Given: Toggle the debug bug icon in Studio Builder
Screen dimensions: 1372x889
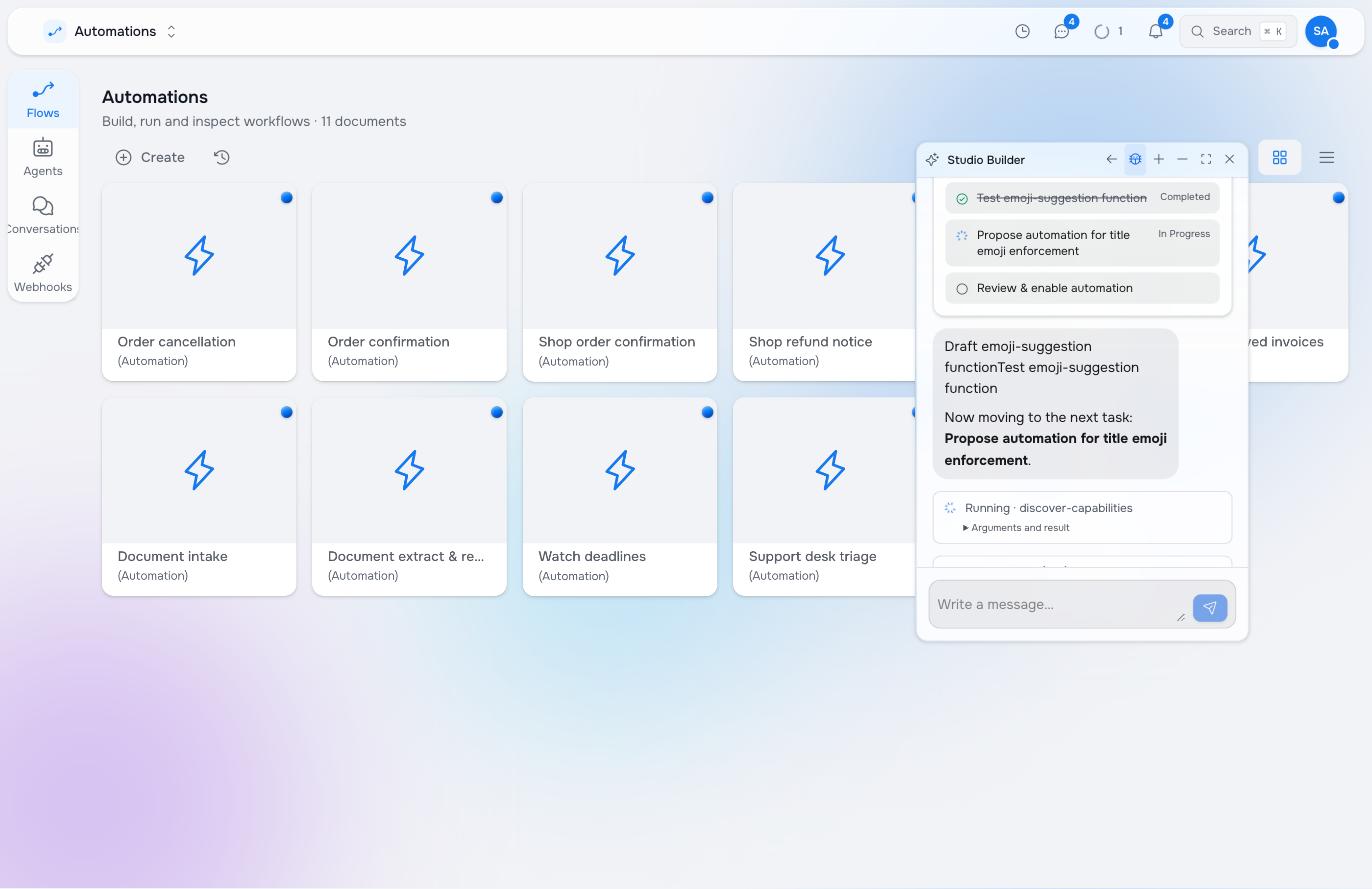Looking at the screenshot, I should coord(1135,159).
